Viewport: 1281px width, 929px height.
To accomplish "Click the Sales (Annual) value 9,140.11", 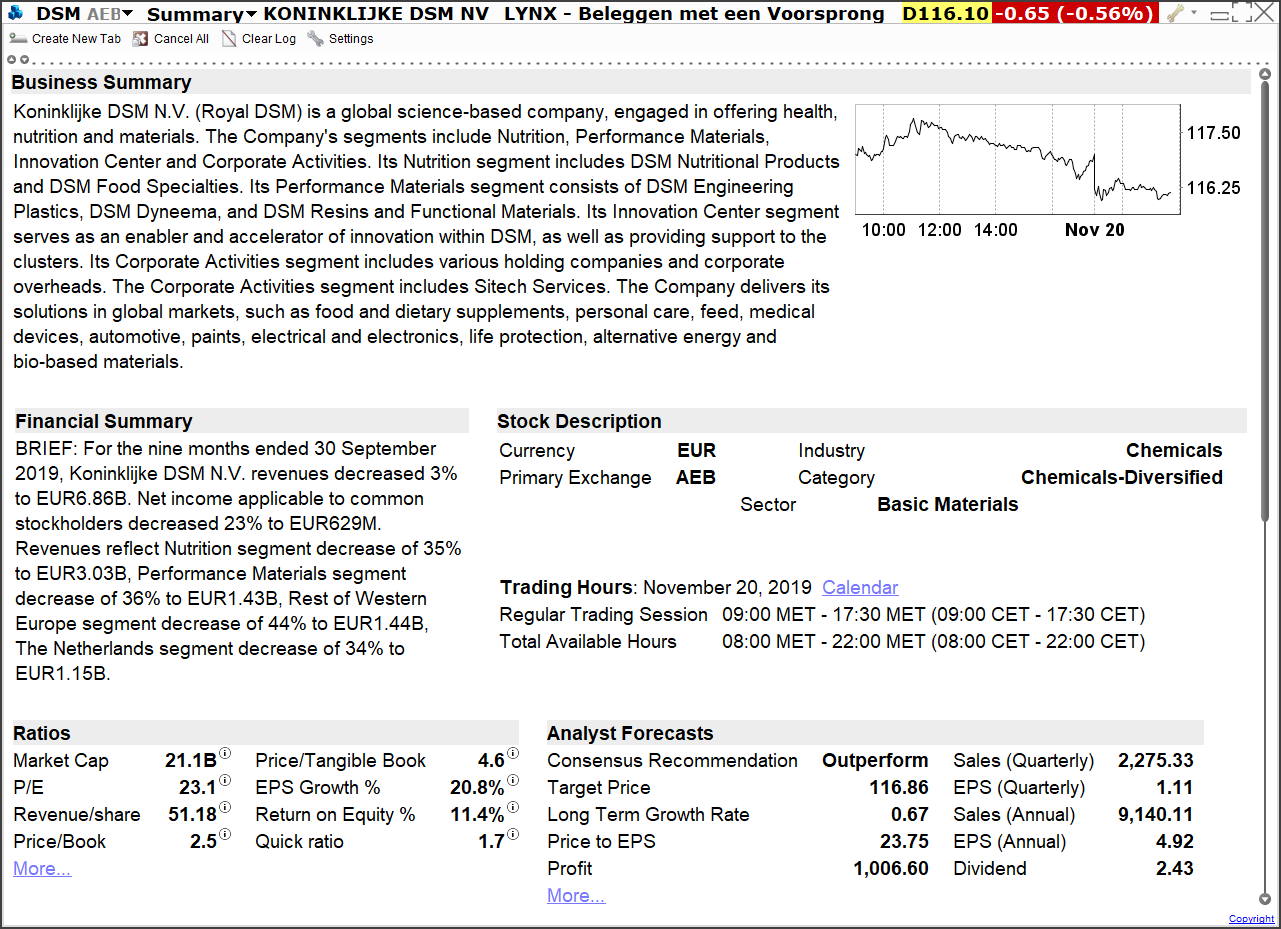I will (x=1156, y=814).
